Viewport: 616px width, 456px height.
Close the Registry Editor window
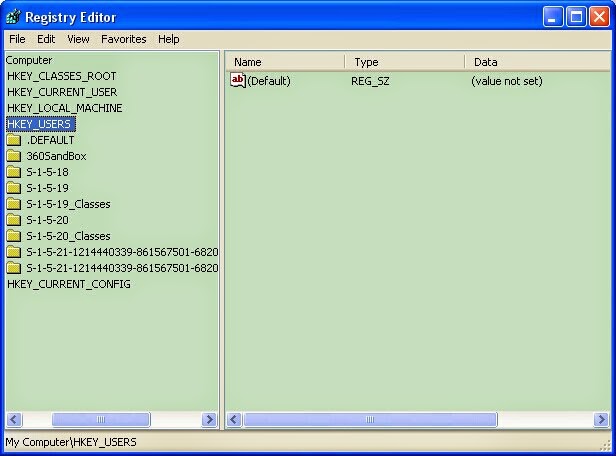[x=600, y=17]
